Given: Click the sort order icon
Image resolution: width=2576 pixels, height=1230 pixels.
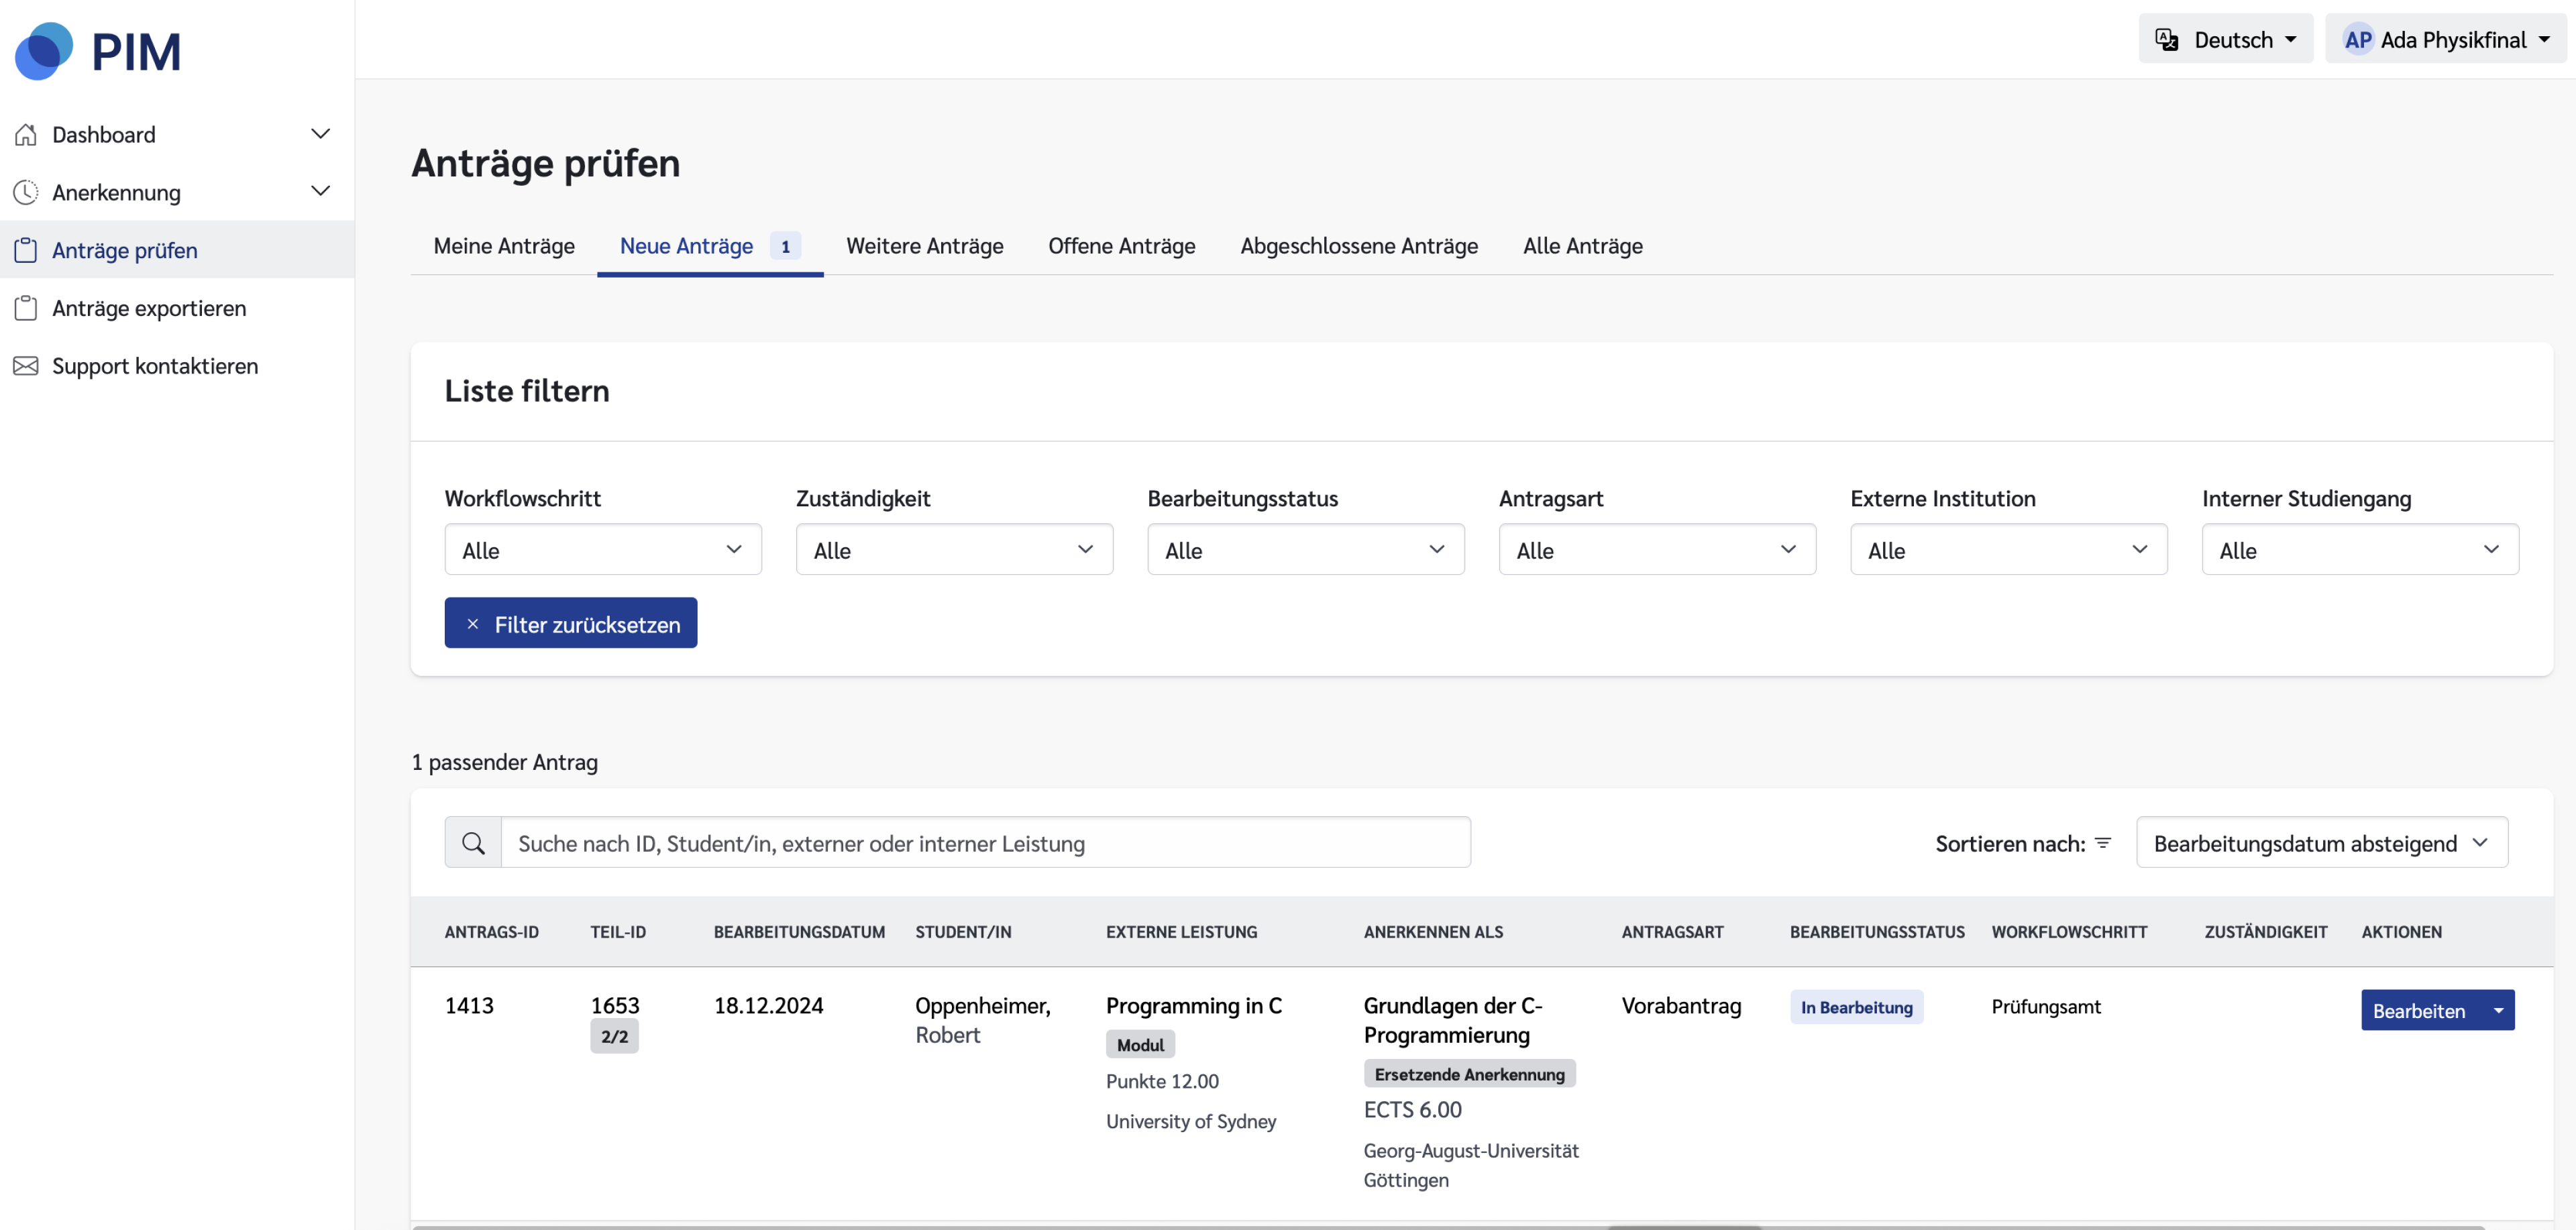Looking at the screenshot, I should click(x=2103, y=843).
